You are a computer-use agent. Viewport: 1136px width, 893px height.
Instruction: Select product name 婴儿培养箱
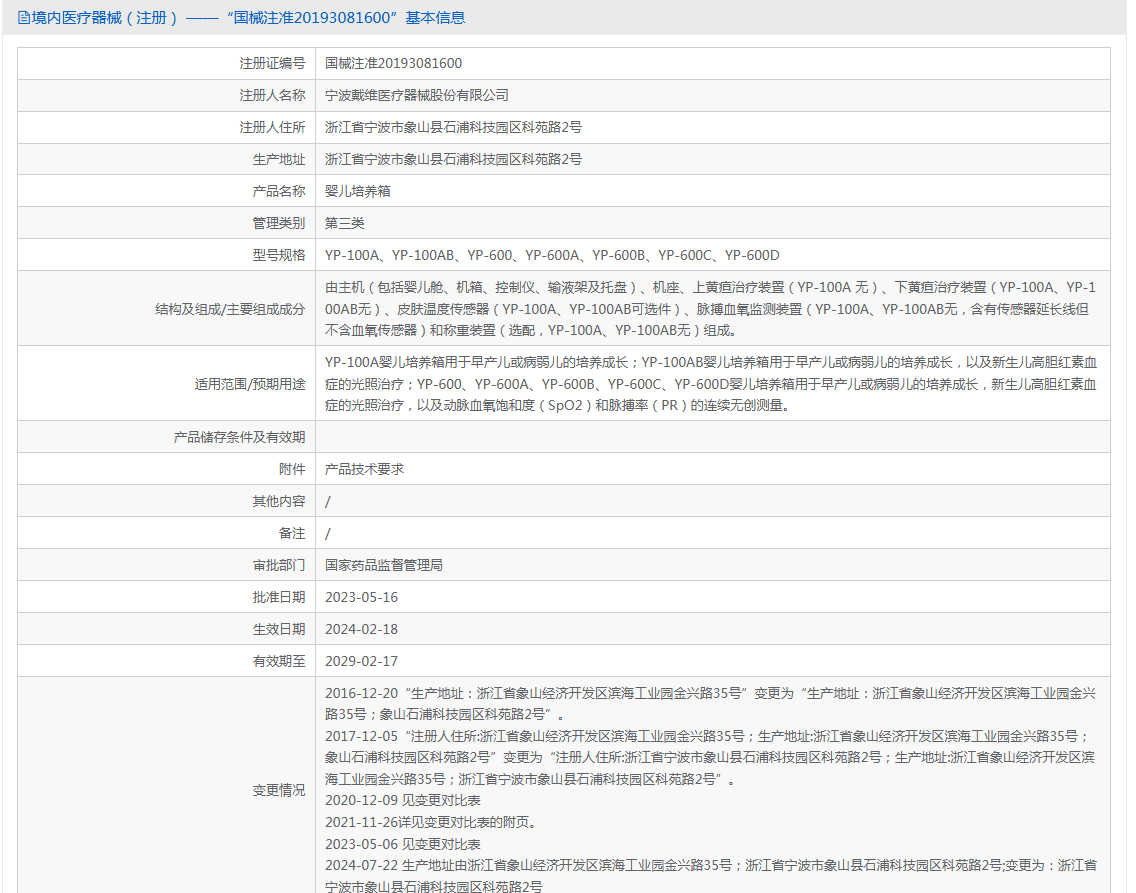358,191
